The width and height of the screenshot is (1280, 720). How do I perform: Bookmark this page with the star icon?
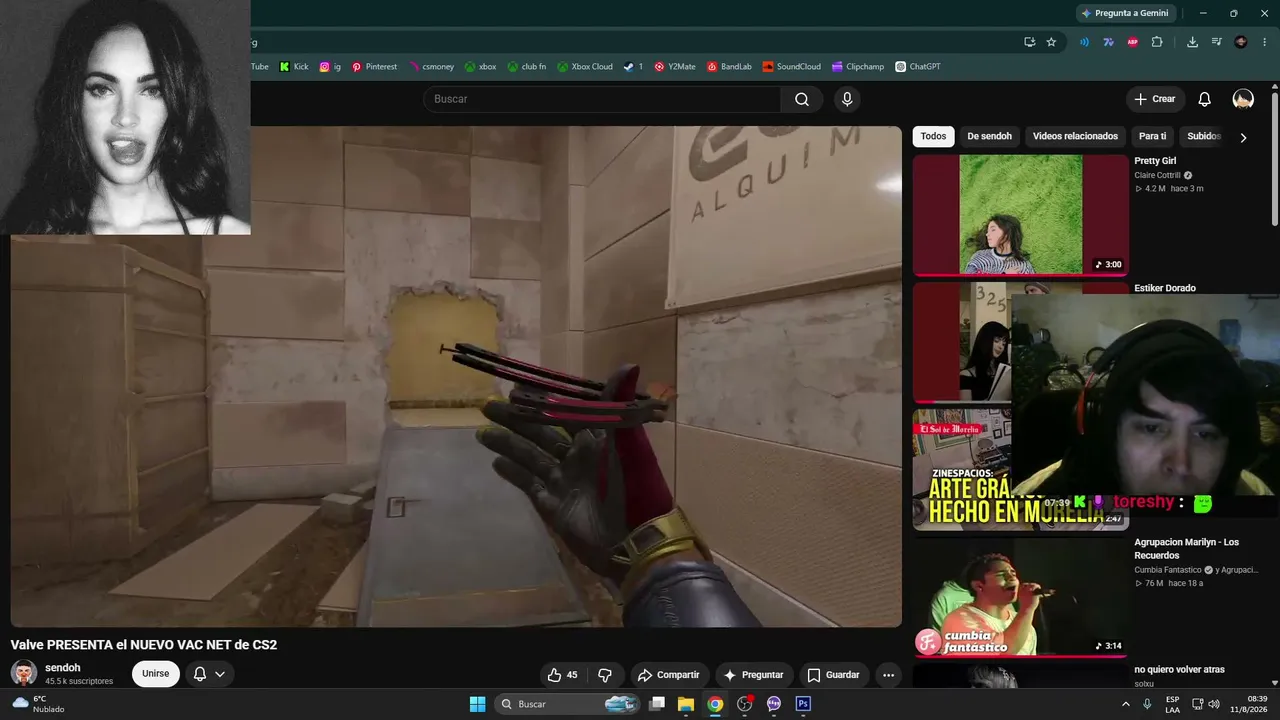(1051, 42)
